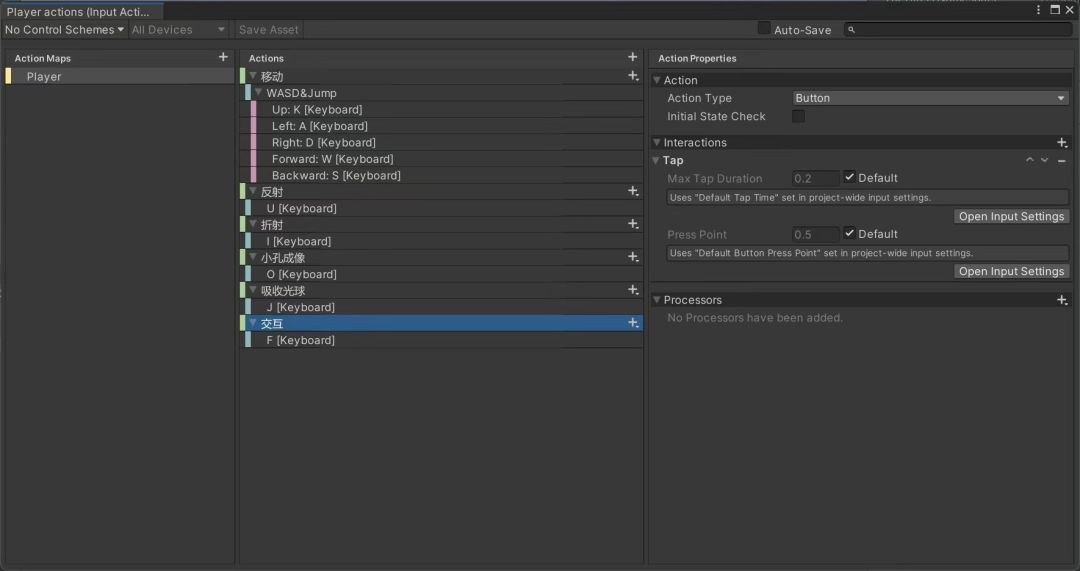Image resolution: width=1080 pixels, height=571 pixels.
Task: Add a new processor with plus icon
Action: point(1062,300)
